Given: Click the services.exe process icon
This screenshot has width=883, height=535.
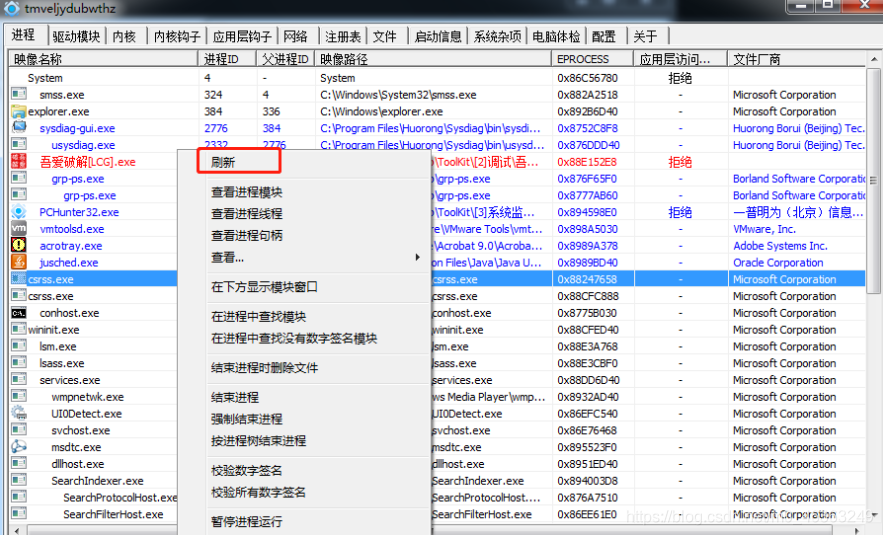Looking at the screenshot, I should tap(19, 379).
